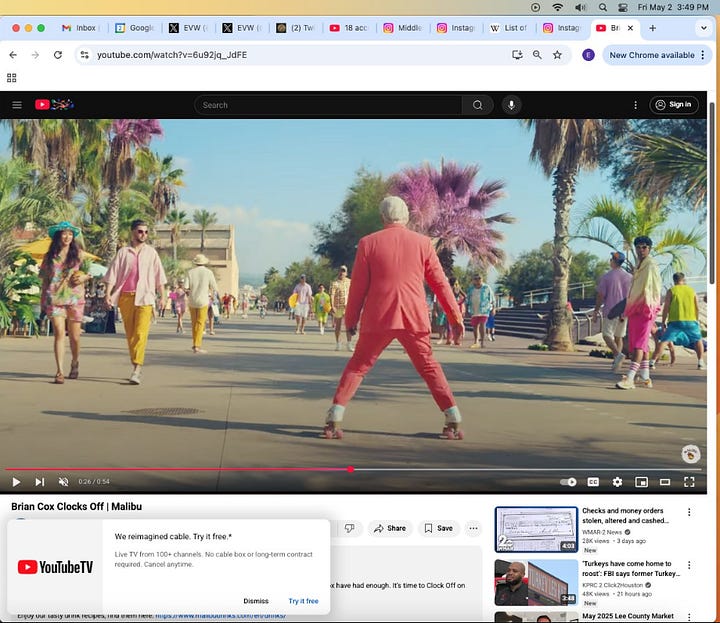Open Wi-Fi menu bar status
The image size is (720, 623).
557,7
